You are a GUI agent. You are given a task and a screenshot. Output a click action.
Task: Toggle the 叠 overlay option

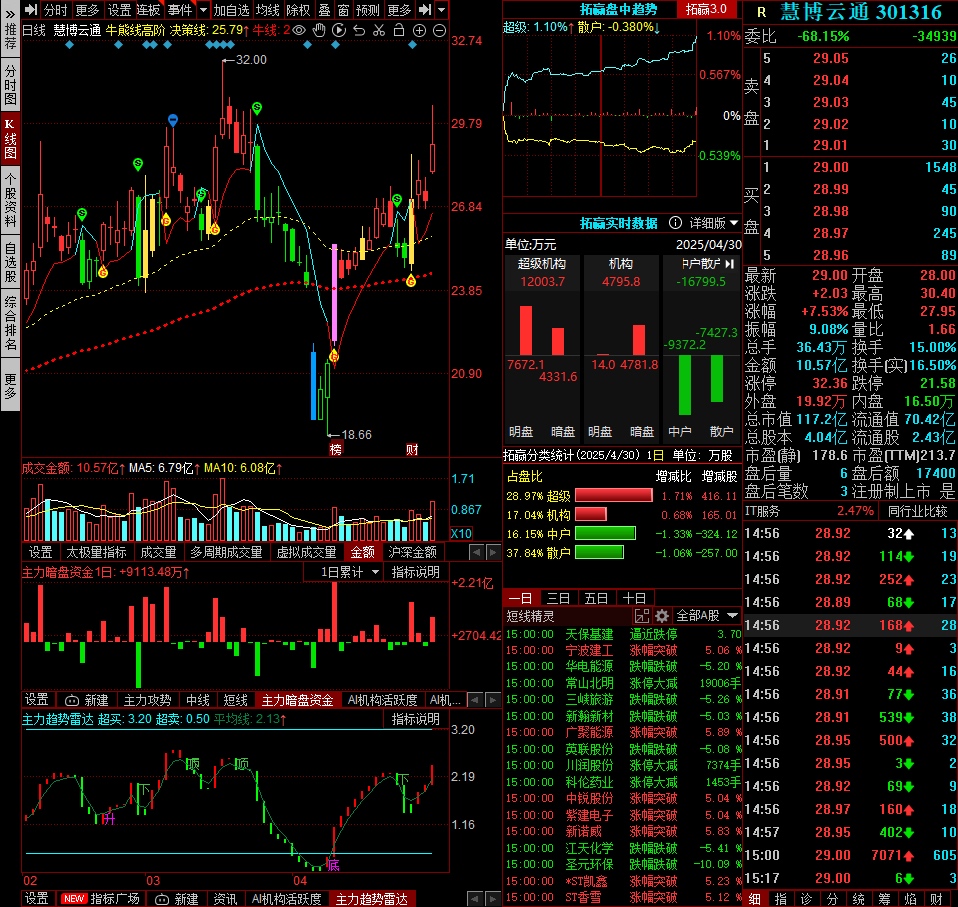coord(324,10)
